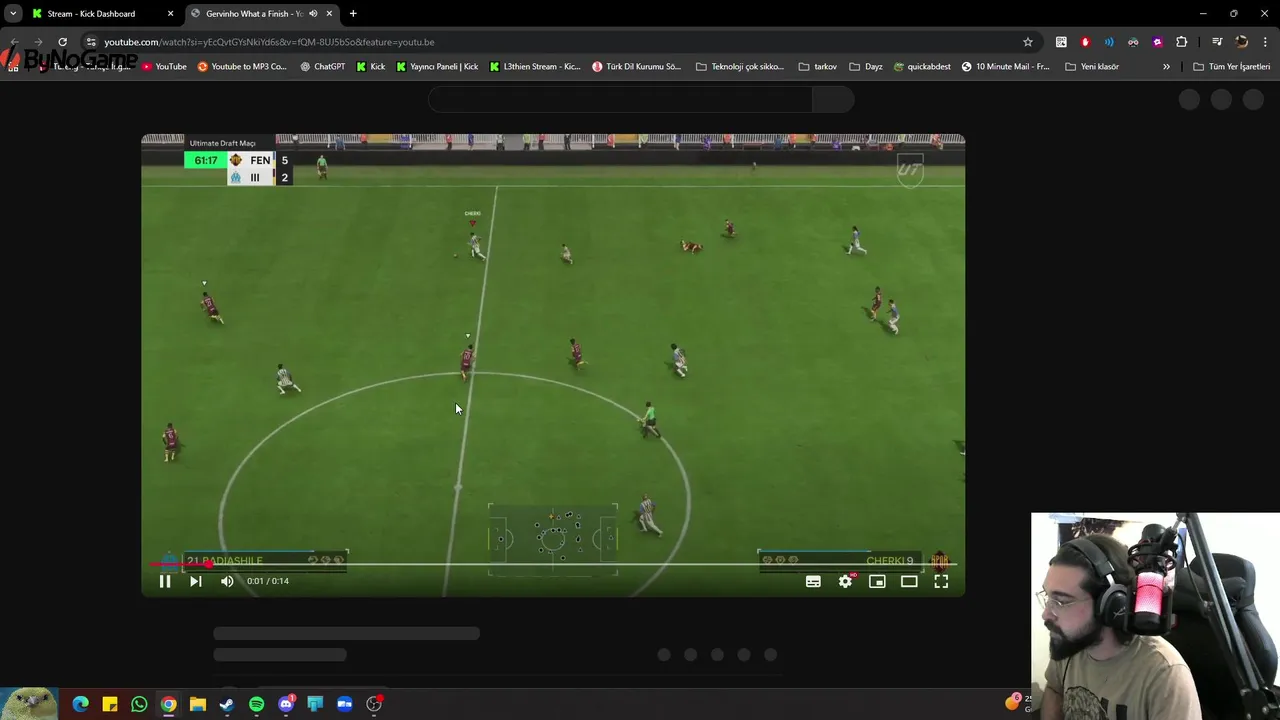Expand the Yeni klasör bookmark folder
Screen dimensions: 1280x720
click(x=1092, y=67)
